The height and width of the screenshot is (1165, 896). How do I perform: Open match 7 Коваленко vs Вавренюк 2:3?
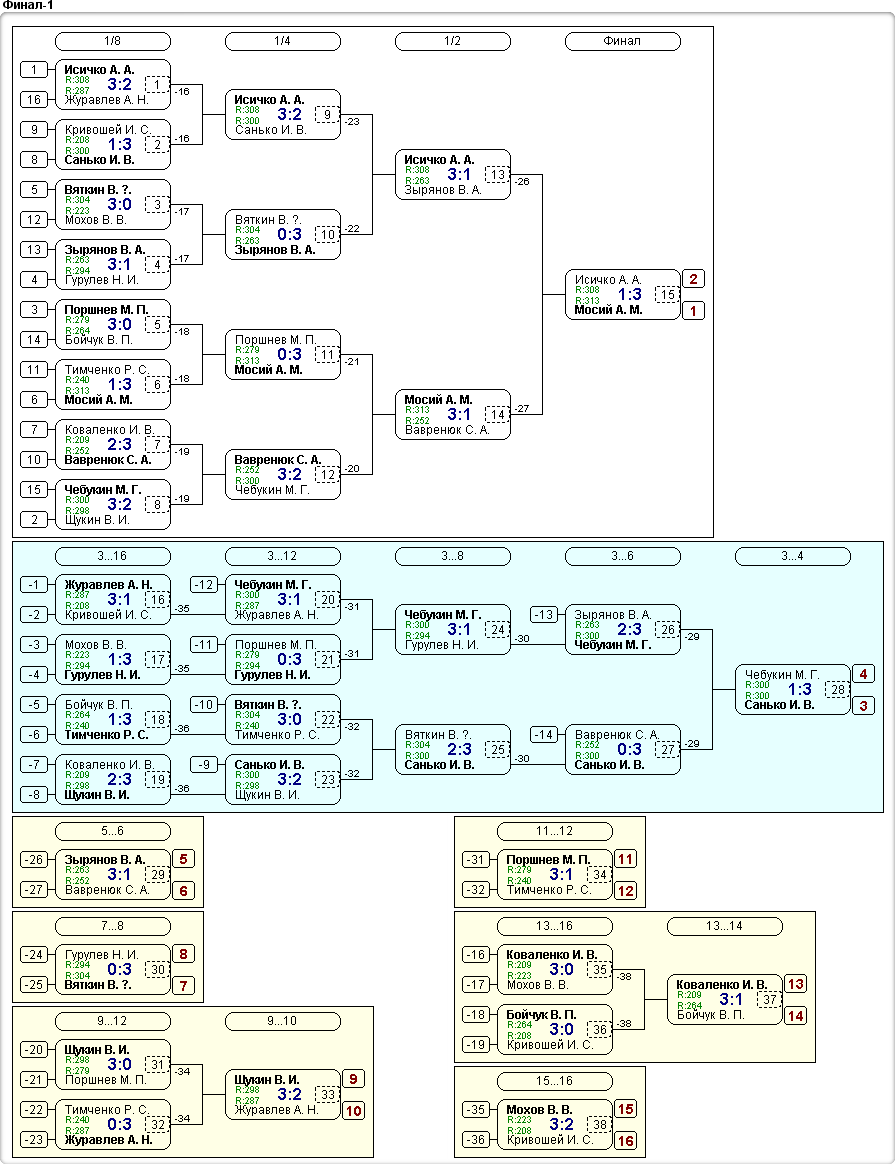pyautogui.click(x=113, y=445)
